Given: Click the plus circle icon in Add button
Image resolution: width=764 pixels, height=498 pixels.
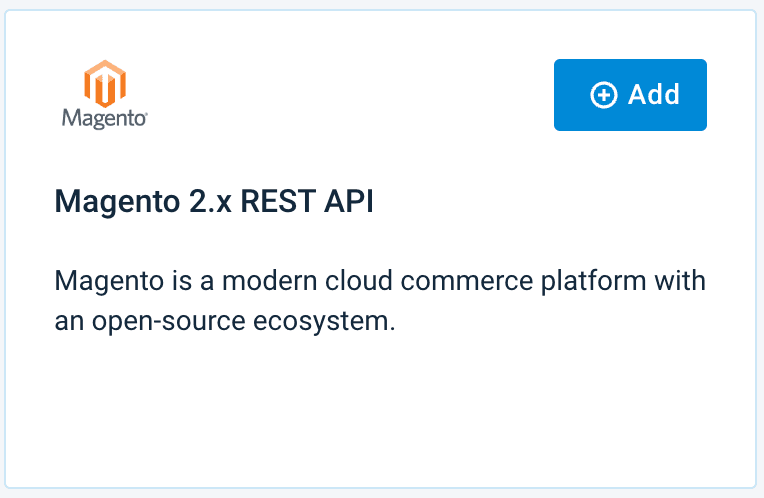Looking at the screenshot, I should (x=604, y=95).
